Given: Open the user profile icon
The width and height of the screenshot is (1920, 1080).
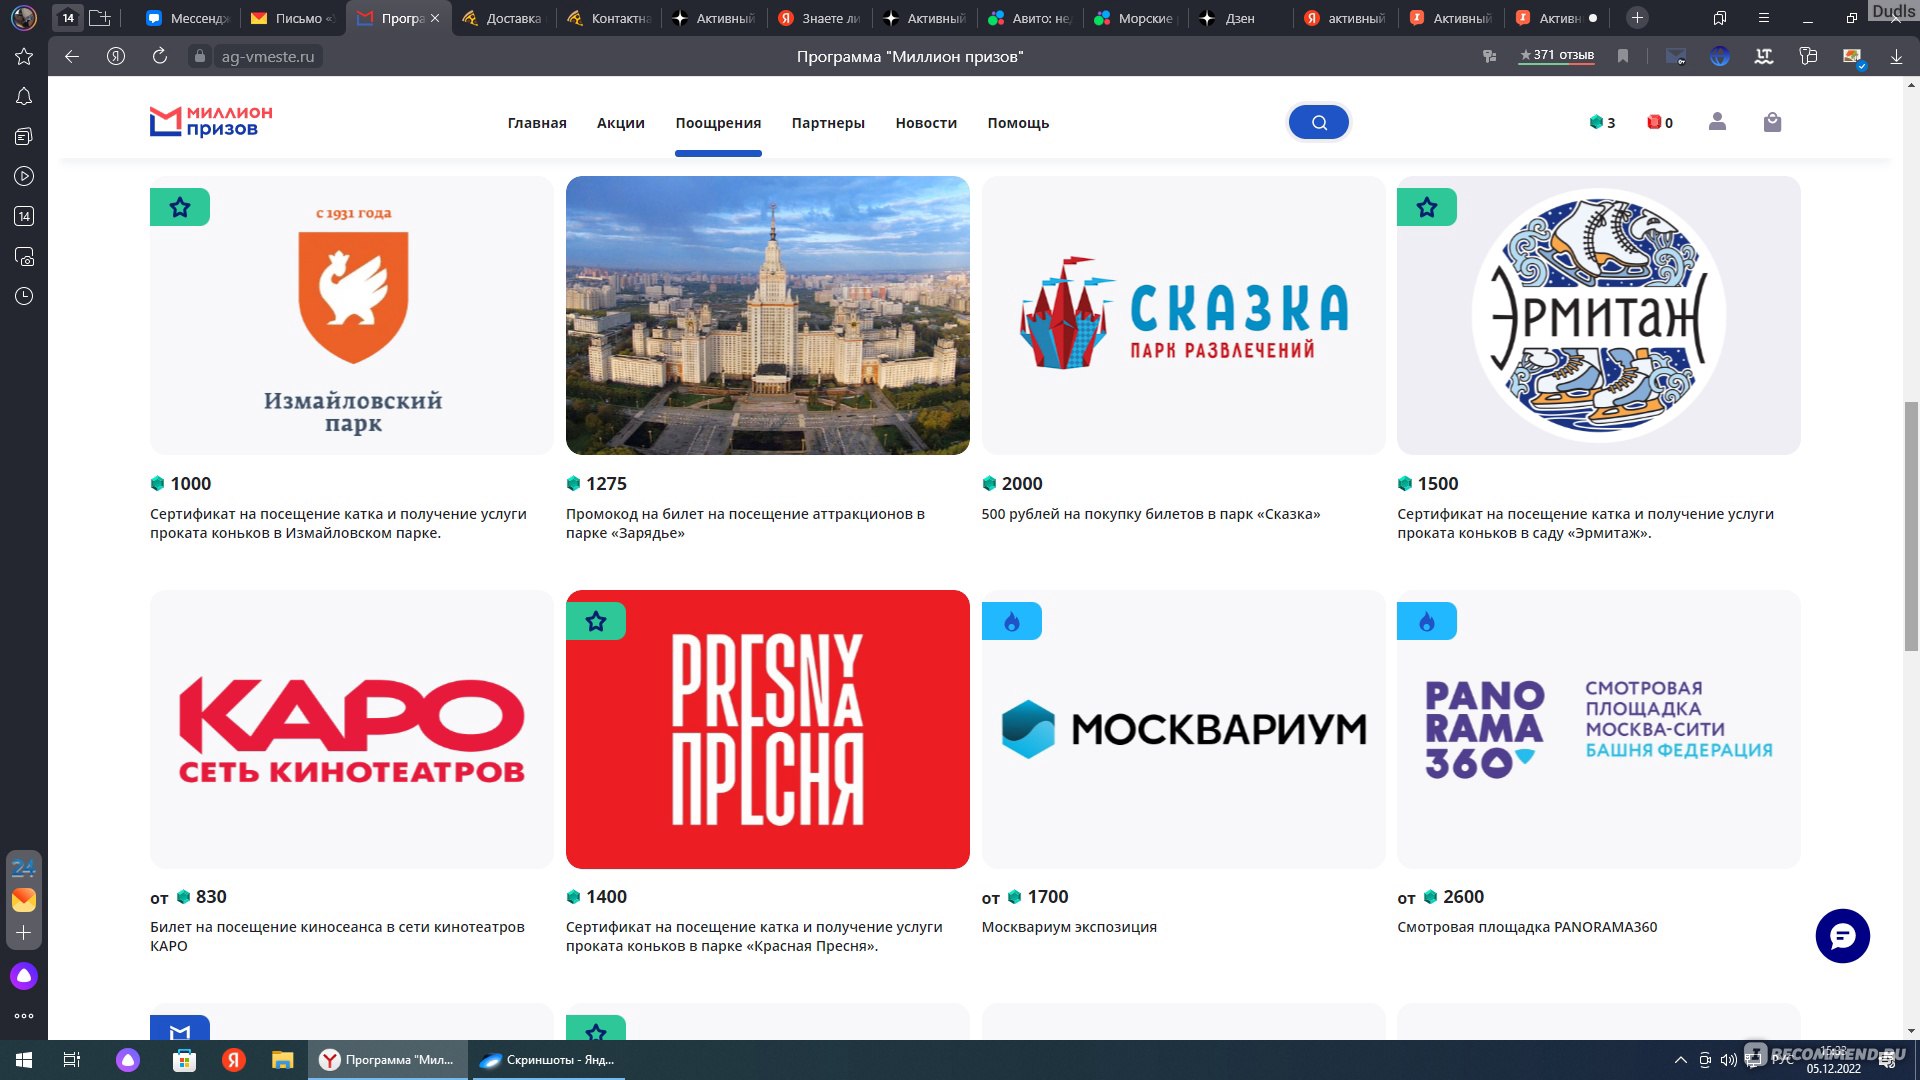Looking at the screenshot, I should coord(1717,122).
